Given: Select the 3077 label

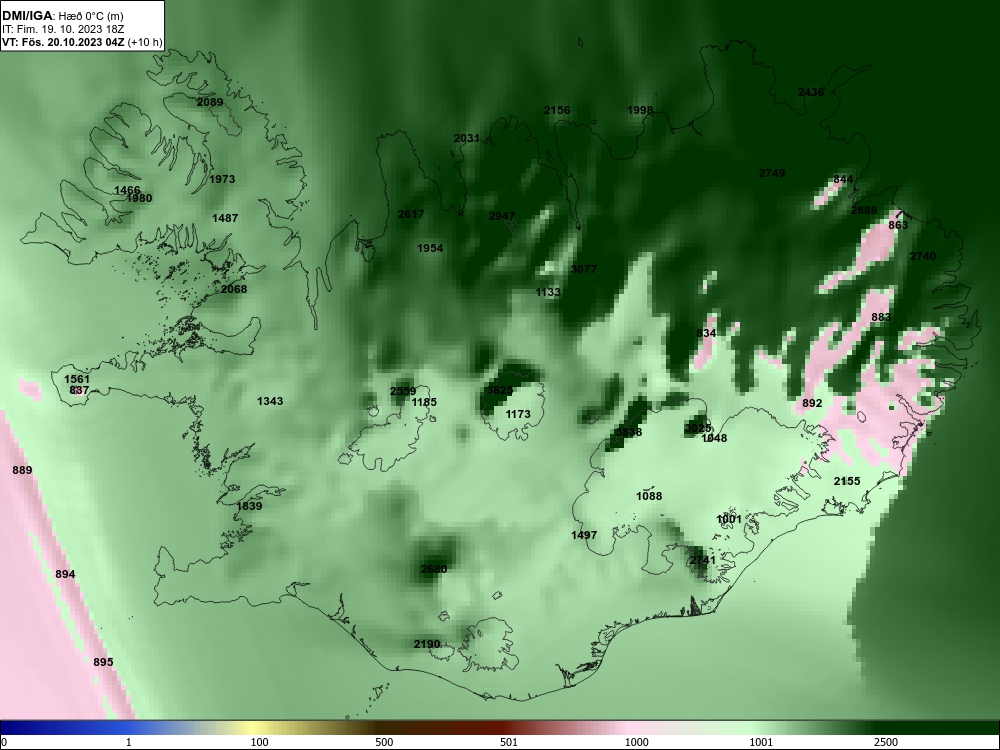Looking at the screenshot, I should pos(584,270).
